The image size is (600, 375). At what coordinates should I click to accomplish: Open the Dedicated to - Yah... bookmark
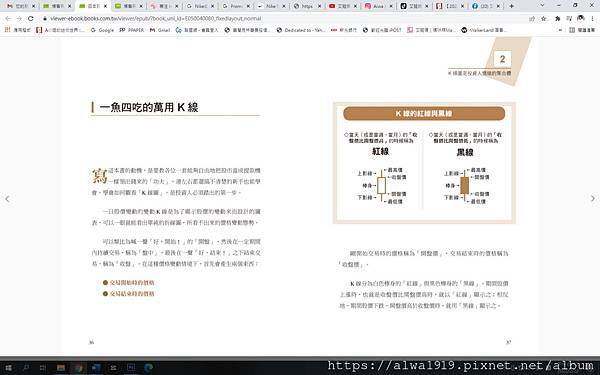click(x=301, y=30)
